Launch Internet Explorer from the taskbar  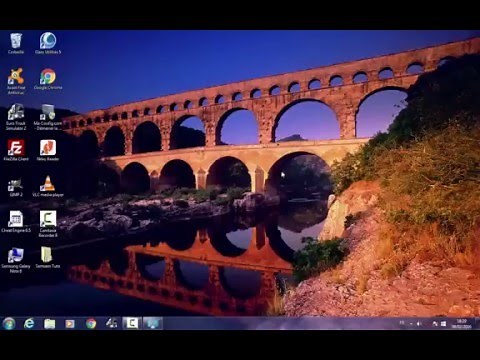(29, 323)
